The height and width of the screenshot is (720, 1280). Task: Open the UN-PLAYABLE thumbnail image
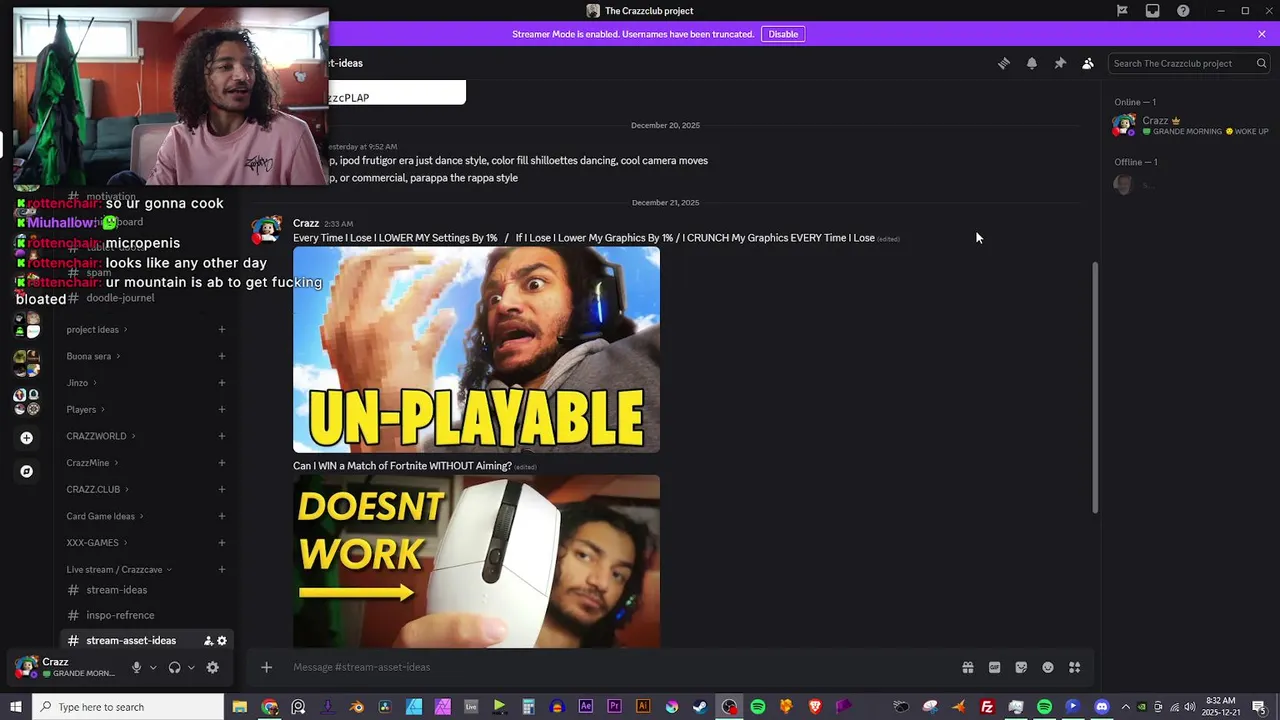(x=476, y=350)
